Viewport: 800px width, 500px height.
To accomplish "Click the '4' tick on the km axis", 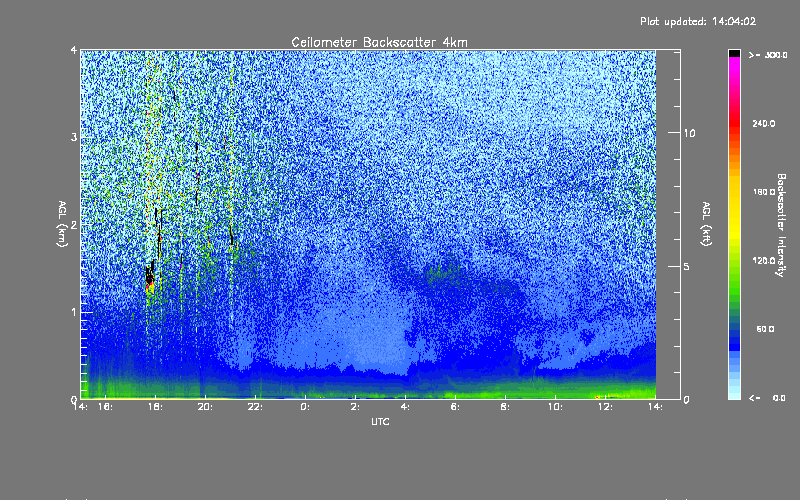I will pos(74,51).
